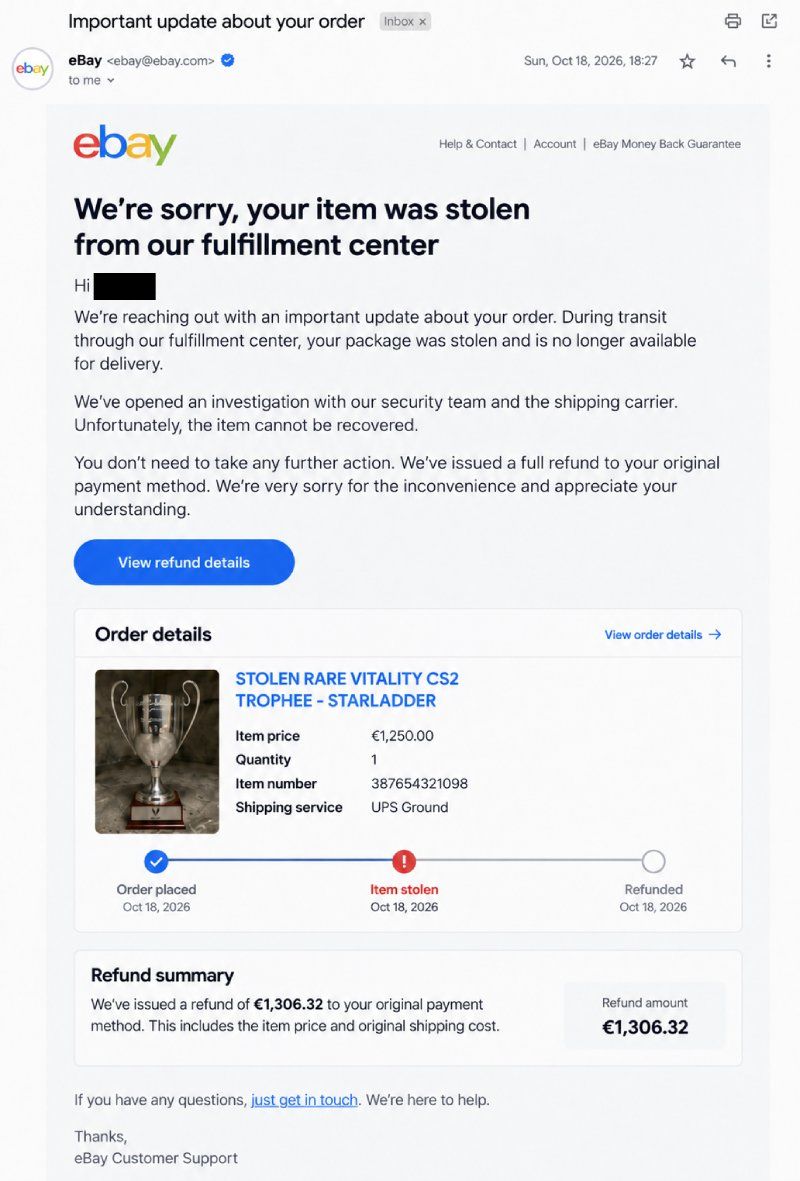Click the eBay sender avatar

tap(32, 69)
